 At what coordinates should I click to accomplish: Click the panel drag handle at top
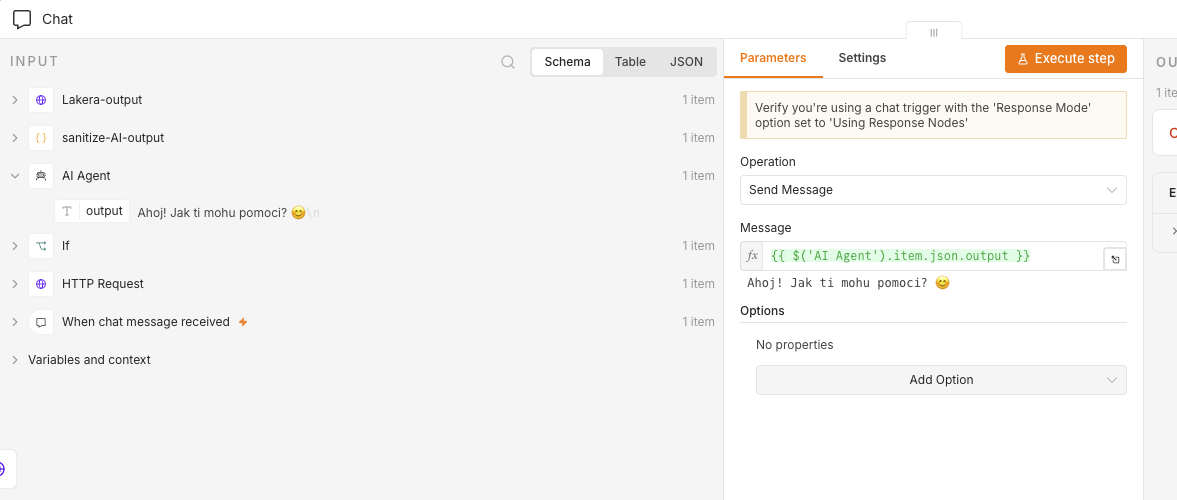(x=934, y=32)
